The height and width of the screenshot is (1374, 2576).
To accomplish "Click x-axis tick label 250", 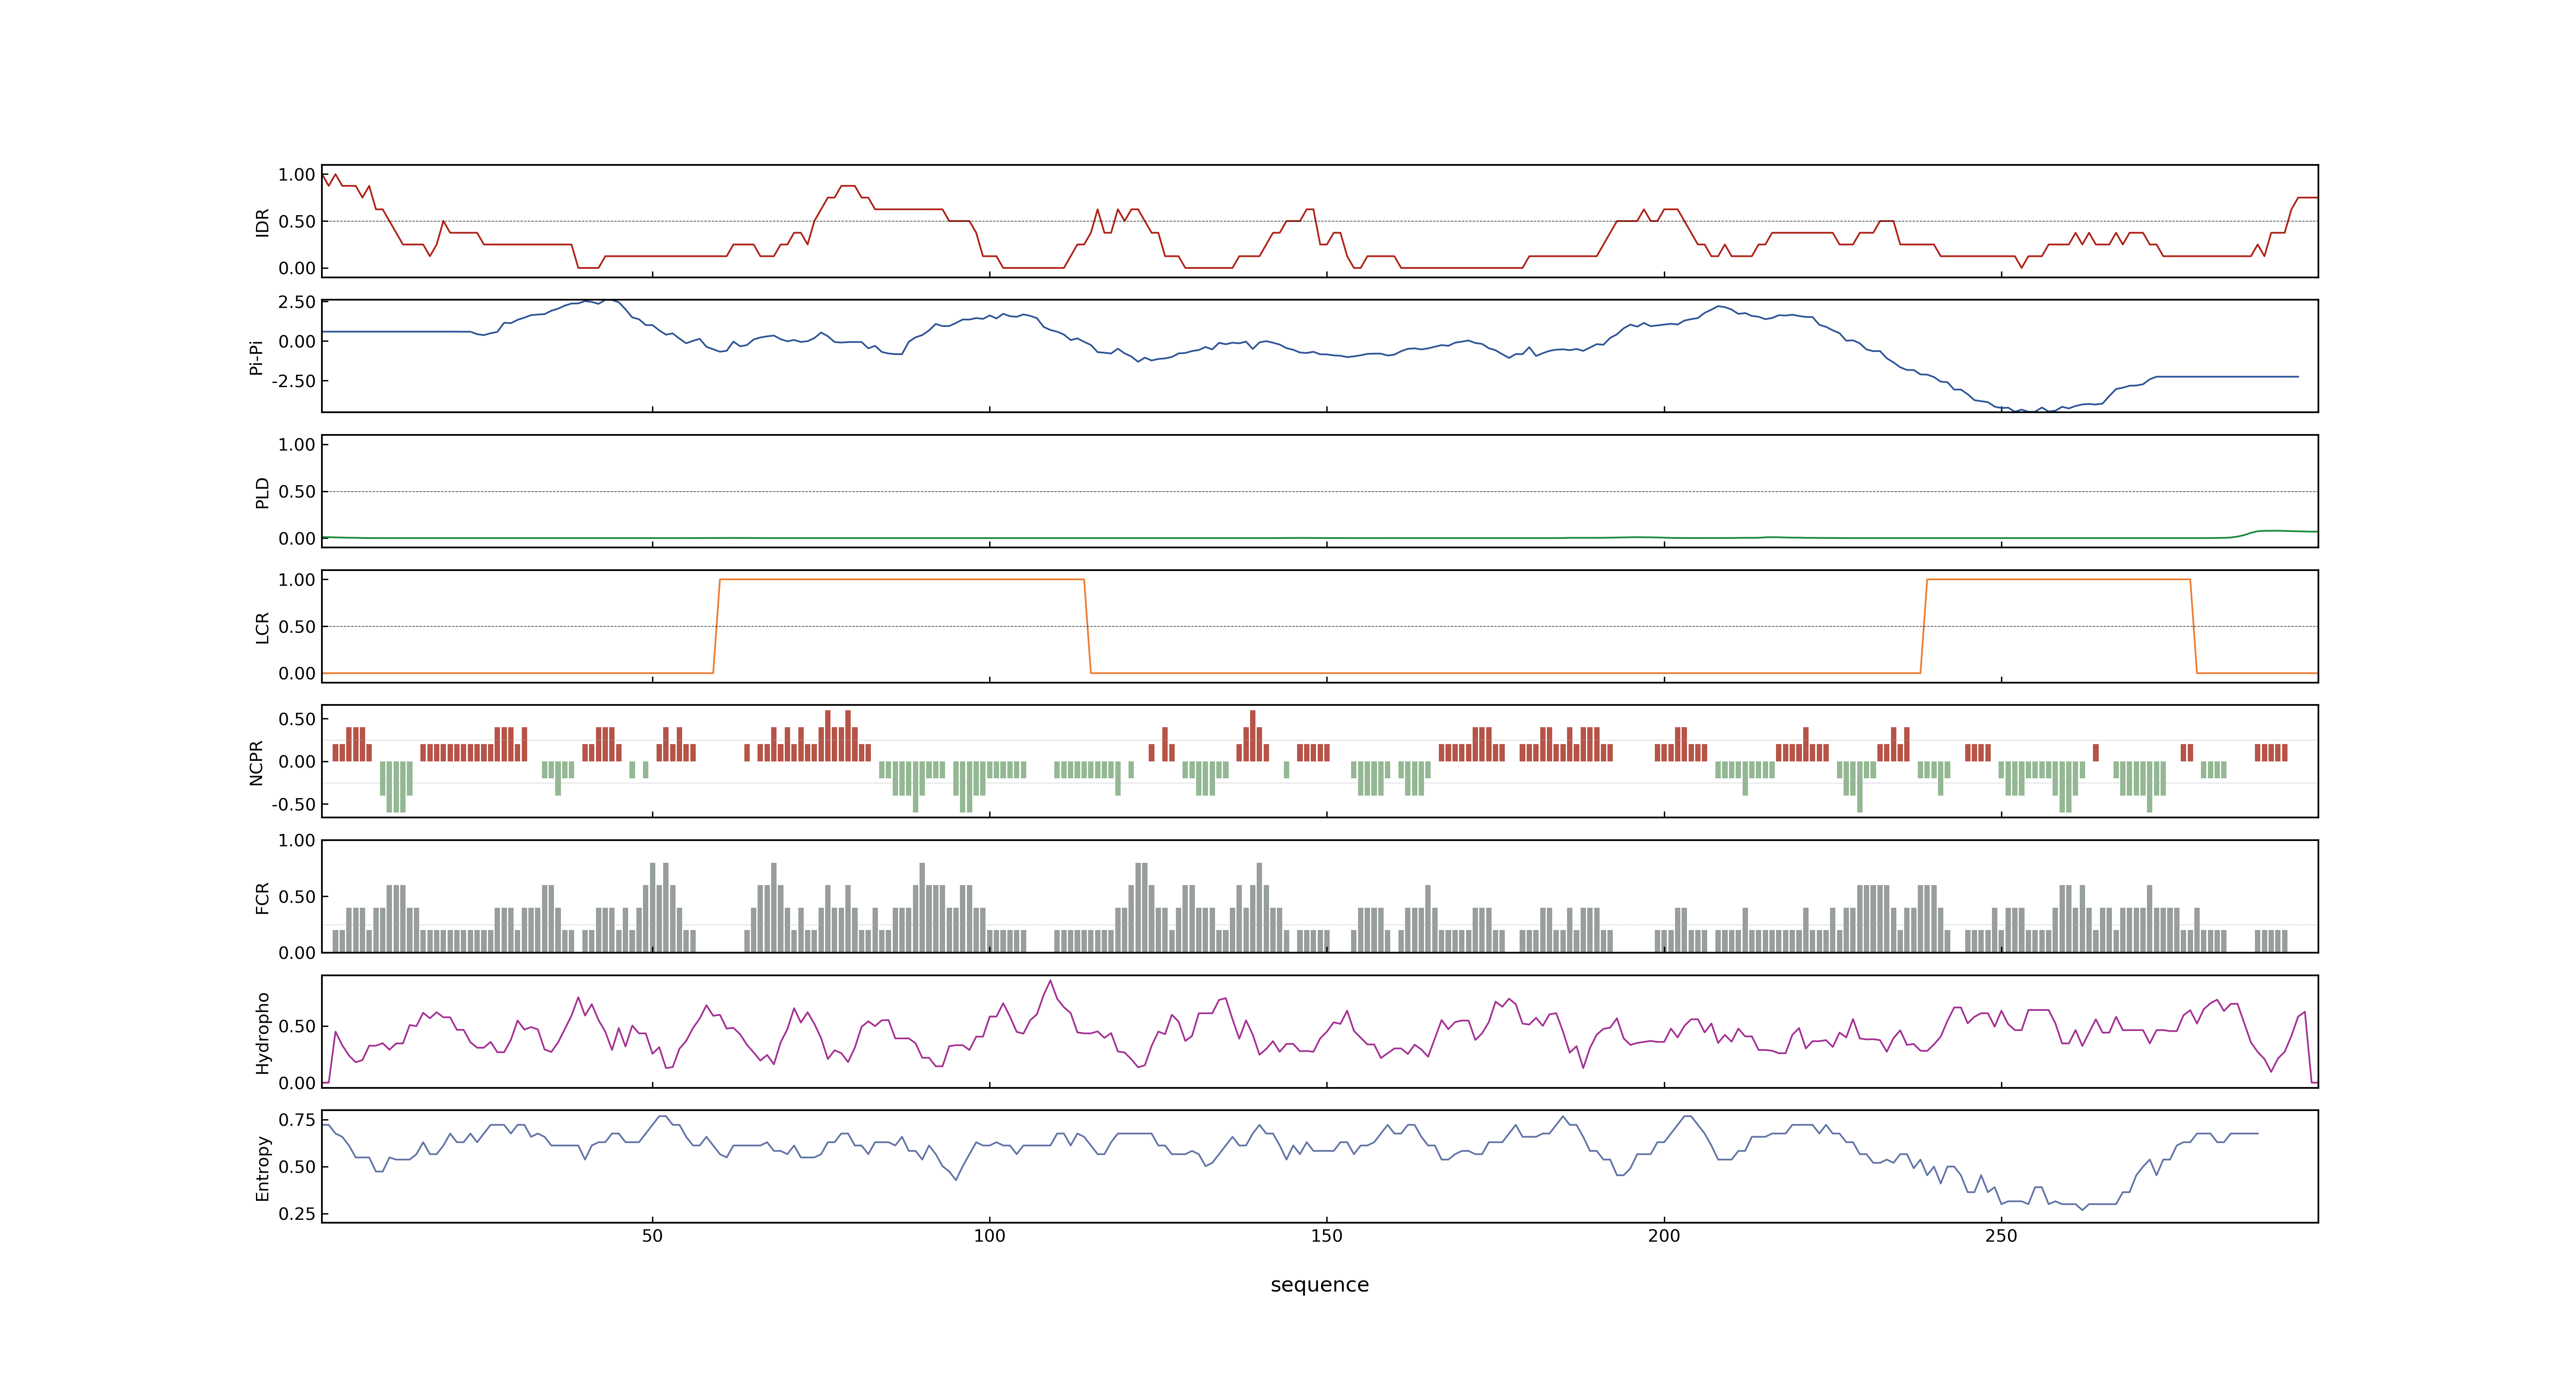I will [x=2001, y=1236].
